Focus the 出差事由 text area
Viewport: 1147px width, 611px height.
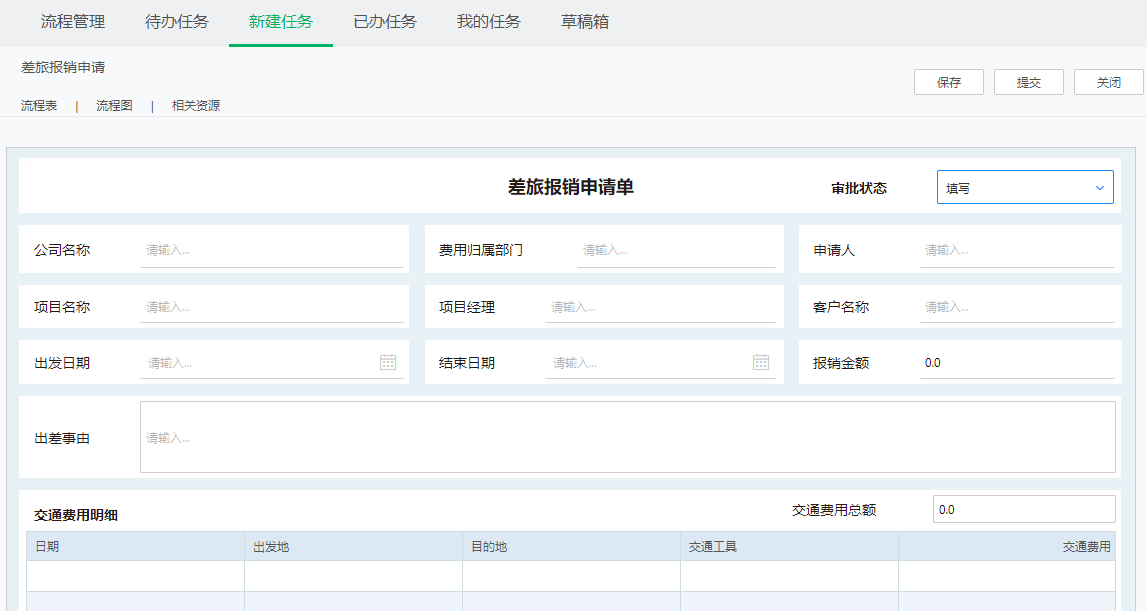click(627, 437)
